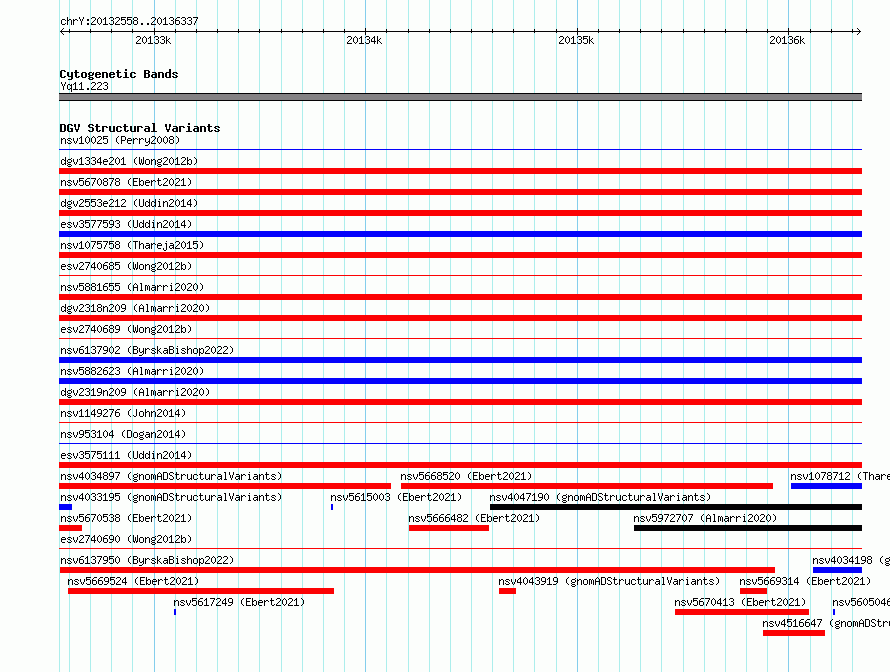Click esv2740685 (Wong2012b) label
Image resolution: width=890 pixels, height=672 pixels.
(126, 266)
